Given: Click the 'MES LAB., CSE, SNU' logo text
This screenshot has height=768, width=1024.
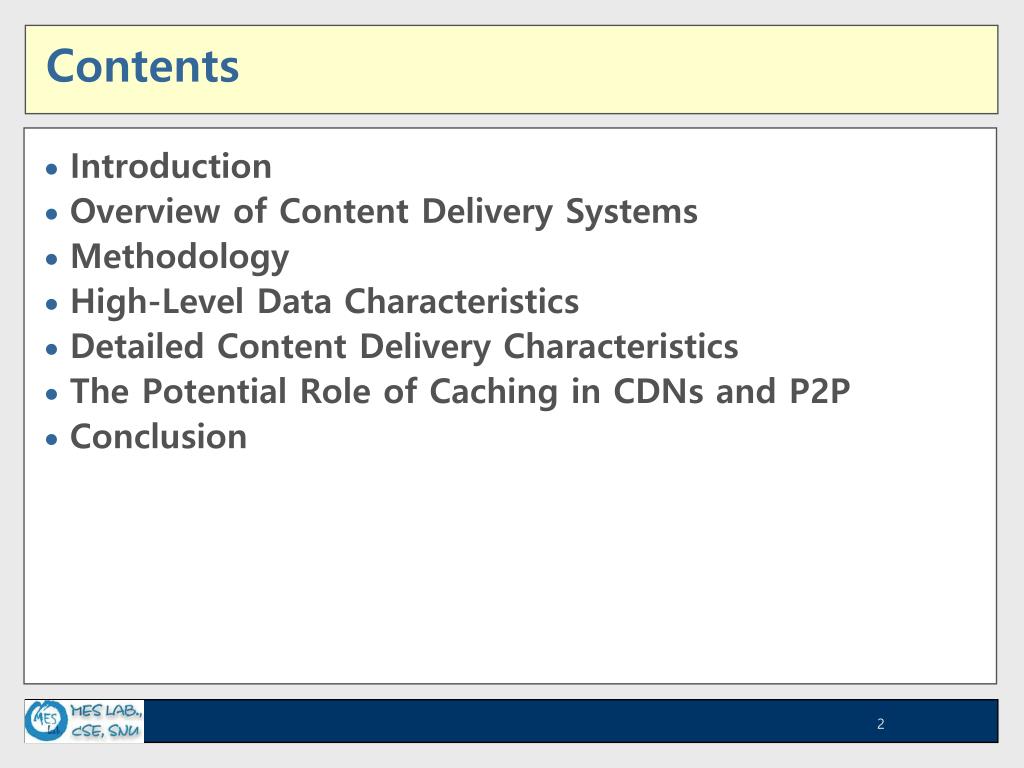Looking at the screenshot, I should pyautogui.click(x=106, y=721).
